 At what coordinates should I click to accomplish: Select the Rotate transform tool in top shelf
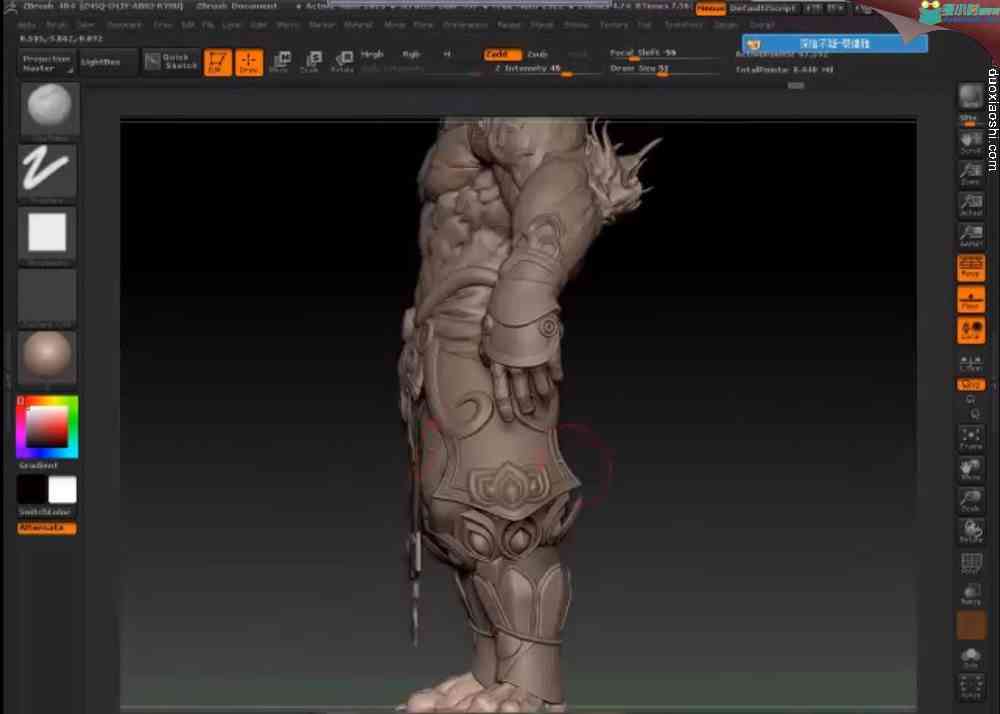pos(343,62)
